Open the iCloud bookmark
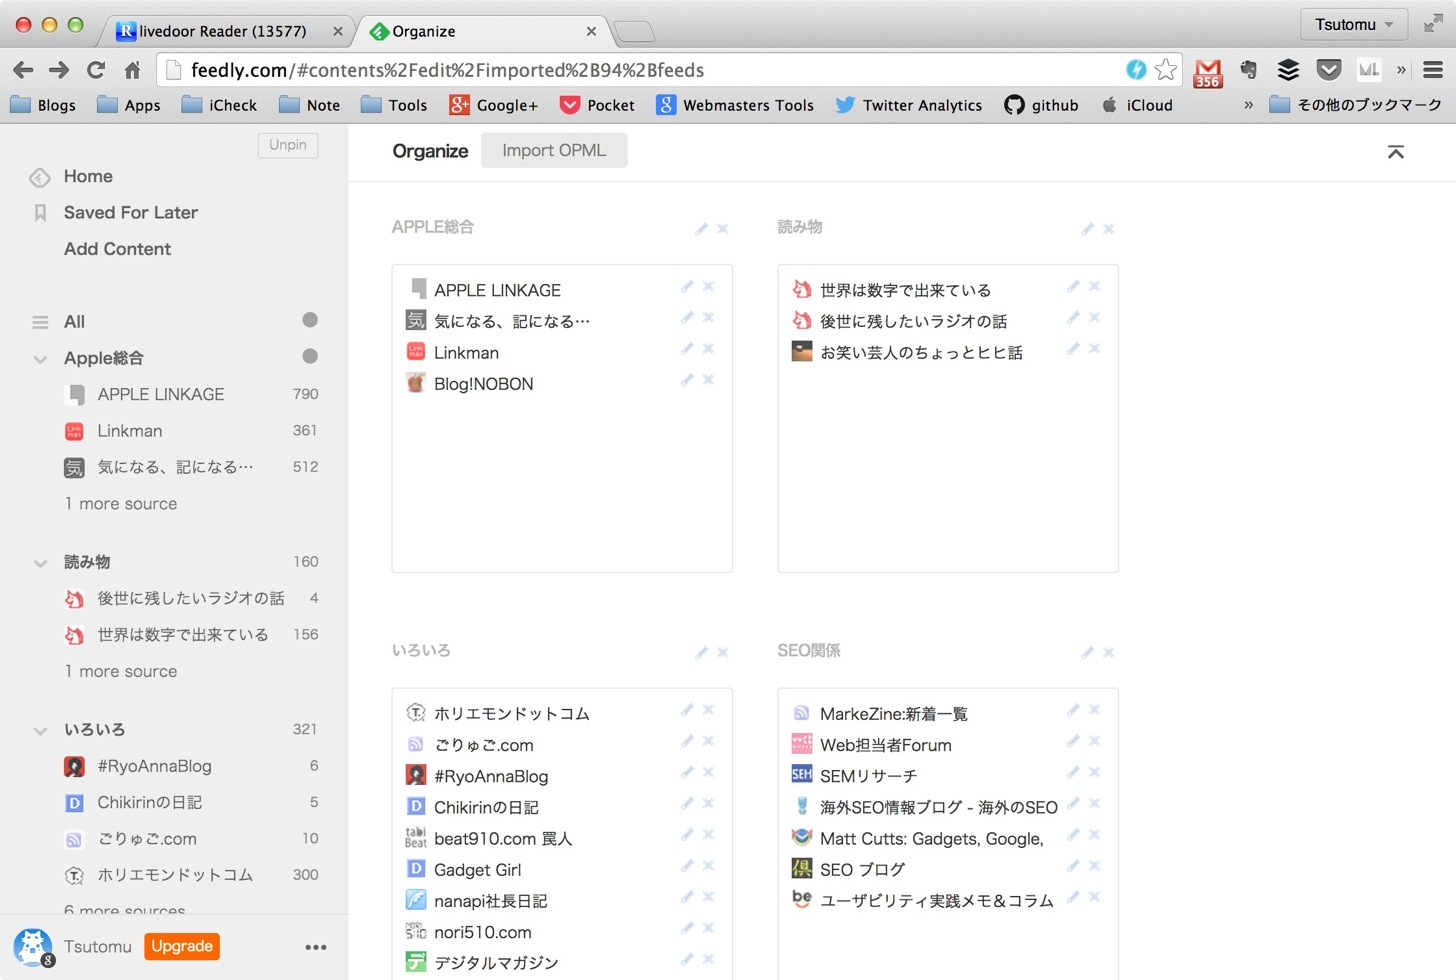Screen dimensions: 1456x980 (1138, 105)
